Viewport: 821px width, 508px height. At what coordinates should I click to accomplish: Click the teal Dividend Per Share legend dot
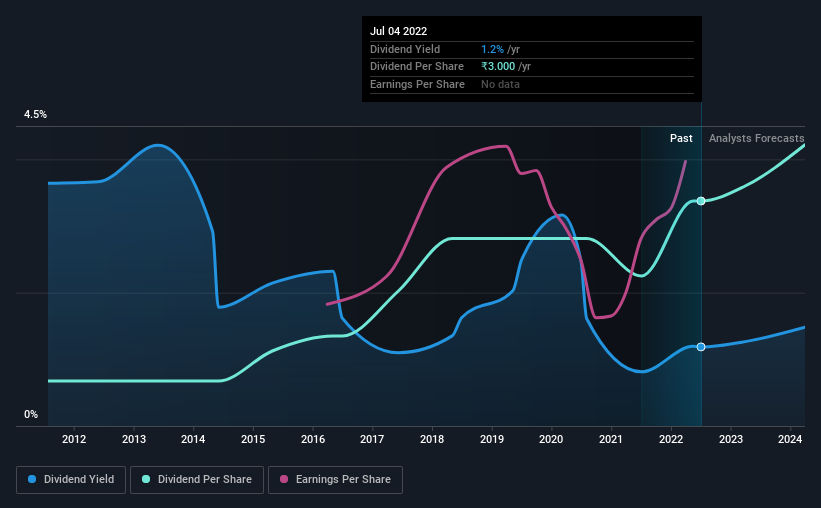146,479
